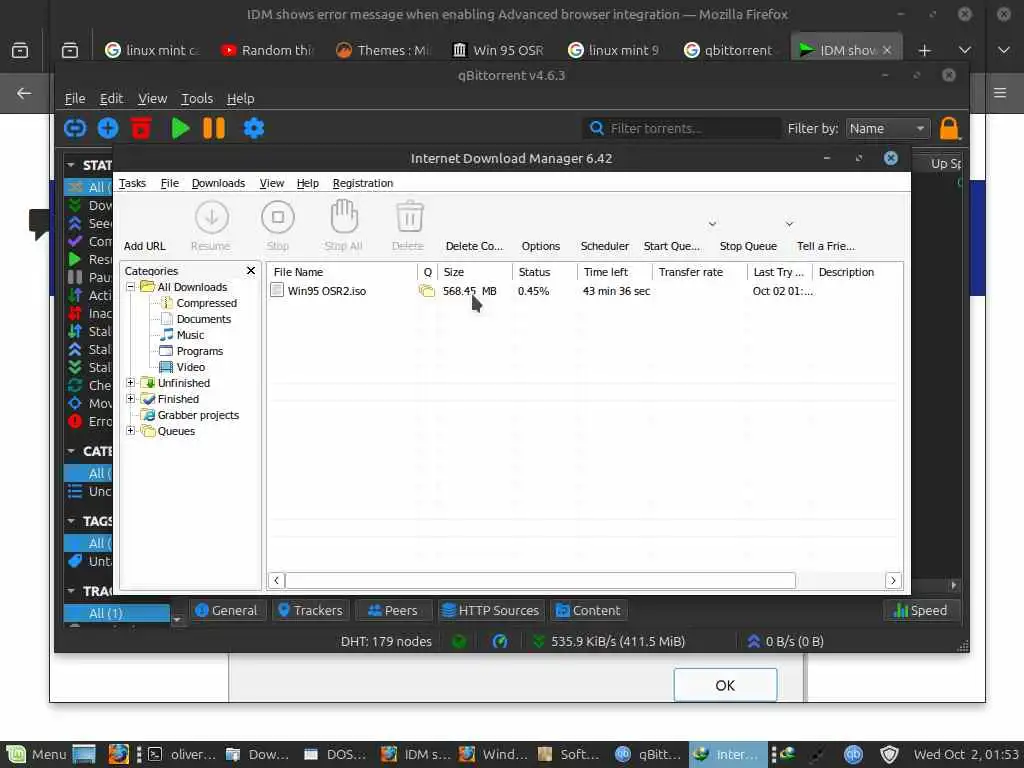
Task: Click the Add URL toolbar button
Action: [144, 246]
